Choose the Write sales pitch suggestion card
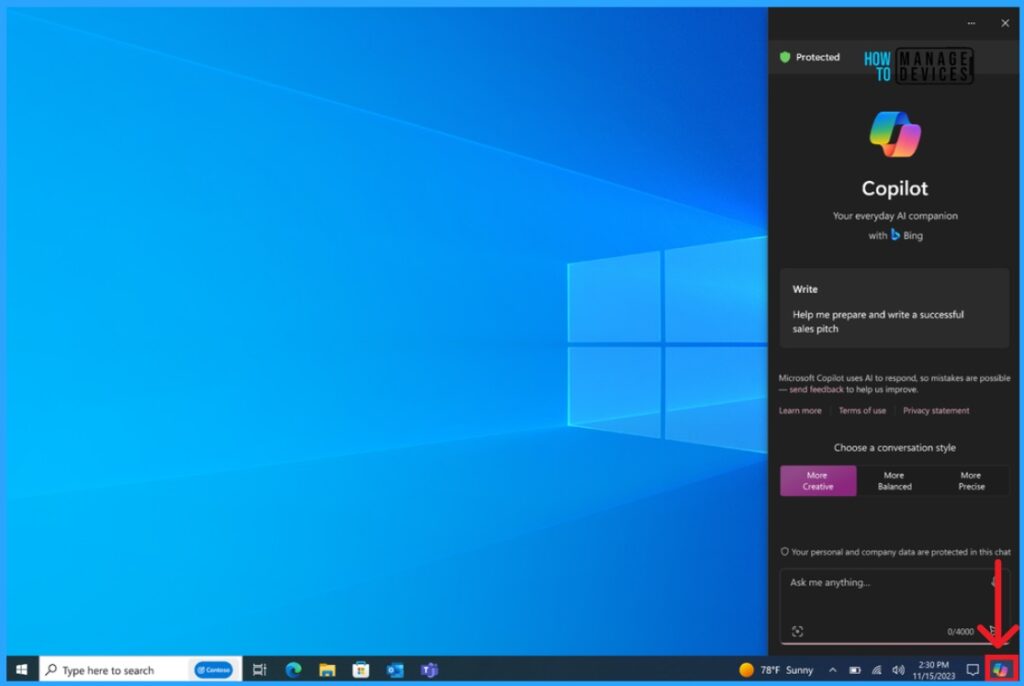This screenshot has width=1024, height=686. pos(894,308)
